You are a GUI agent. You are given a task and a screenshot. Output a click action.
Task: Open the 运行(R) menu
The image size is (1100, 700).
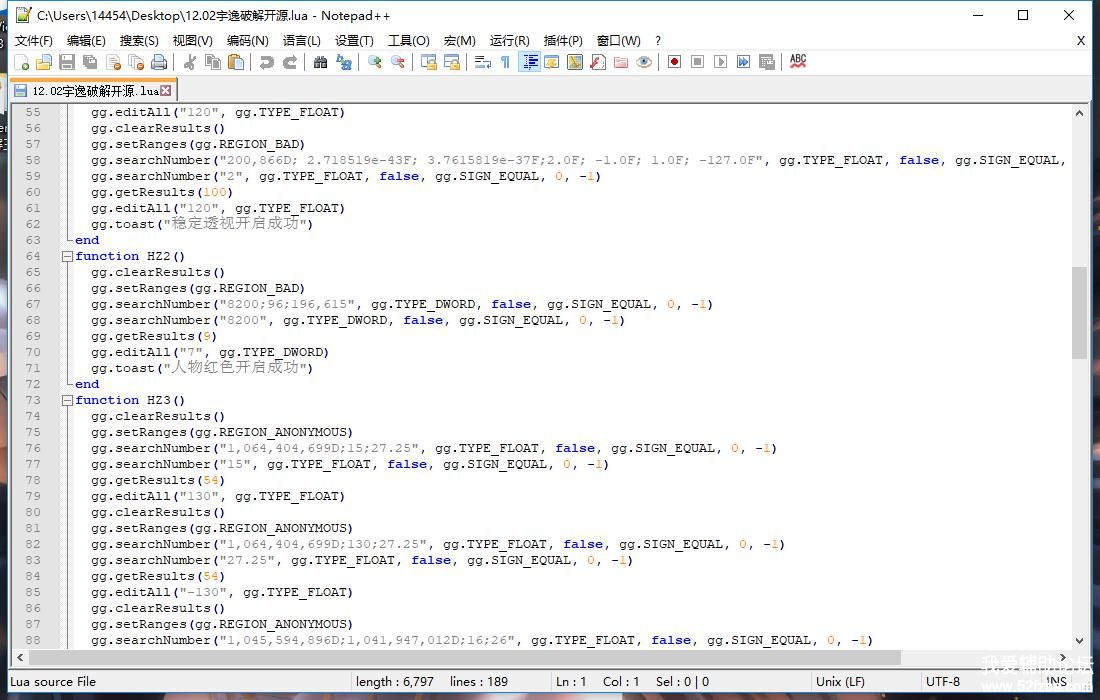coord(510,41)
